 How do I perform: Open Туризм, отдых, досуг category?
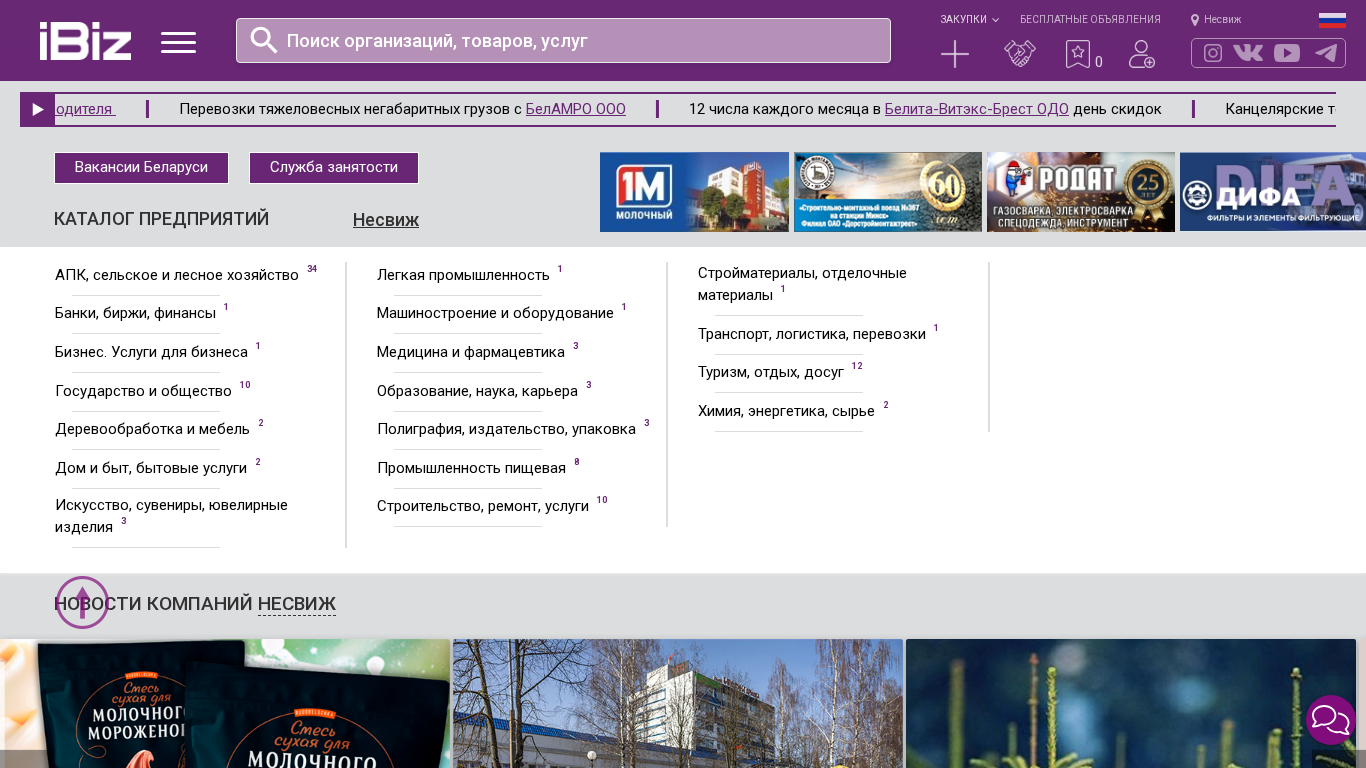[770, 372]
